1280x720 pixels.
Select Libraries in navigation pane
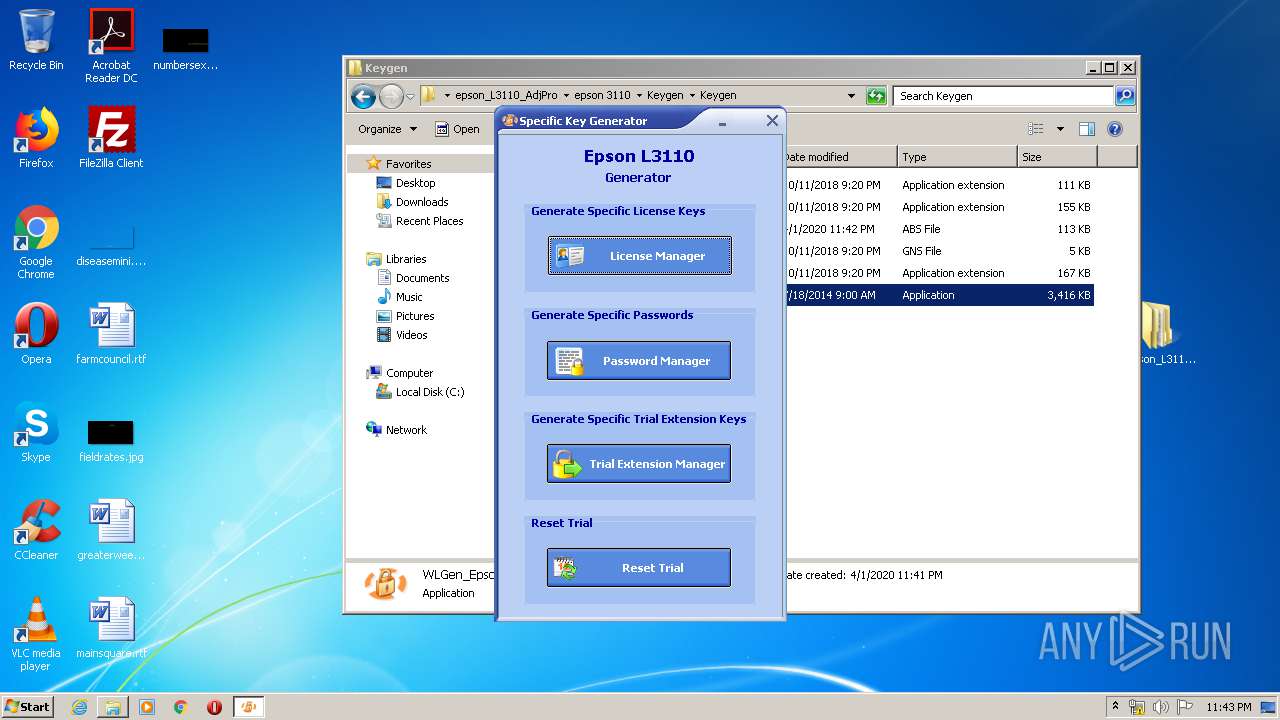pyautogui.click(x=406, y=259)
